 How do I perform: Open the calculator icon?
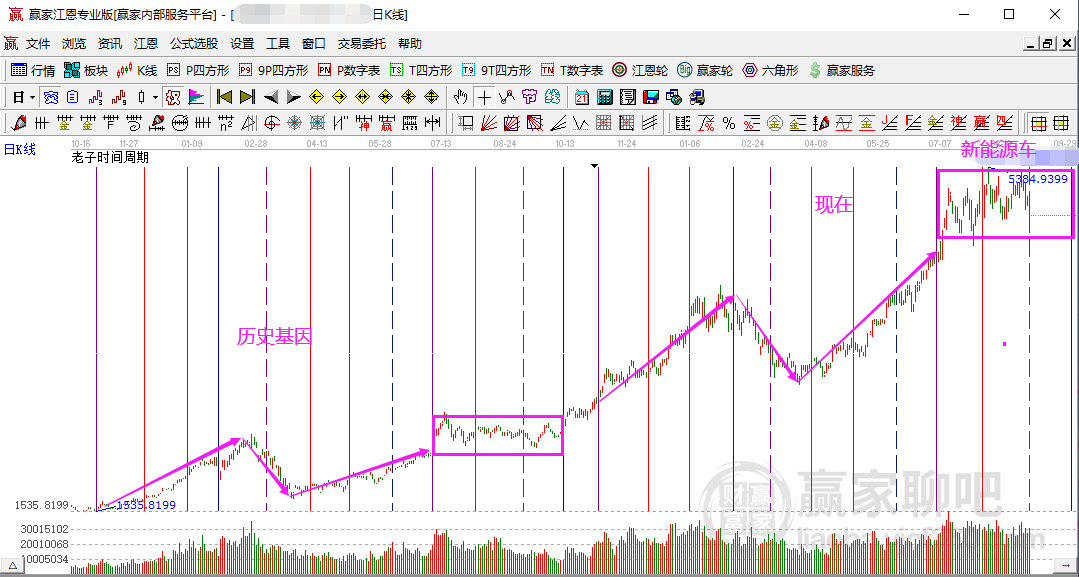(x=605, y=97)
